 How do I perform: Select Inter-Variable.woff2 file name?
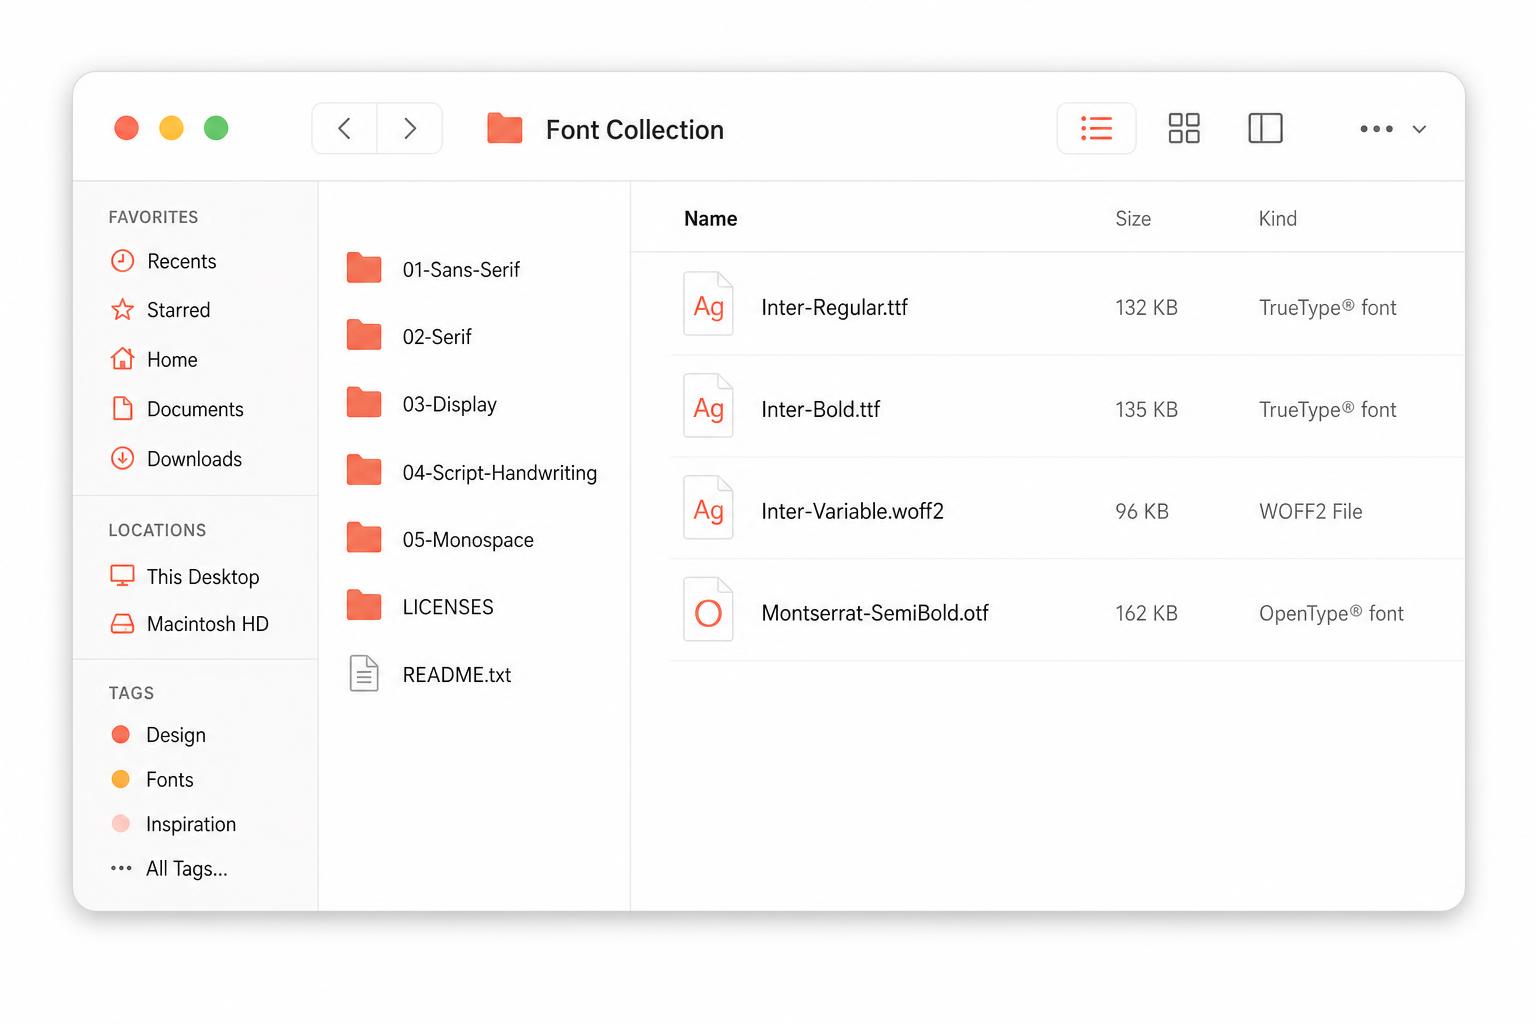pos(852,511)
